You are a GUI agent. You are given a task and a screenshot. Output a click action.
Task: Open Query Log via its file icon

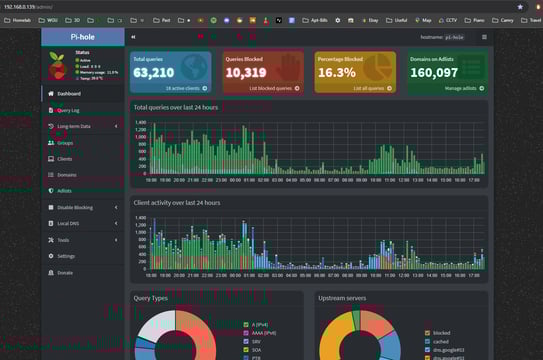tap(51, 110)
